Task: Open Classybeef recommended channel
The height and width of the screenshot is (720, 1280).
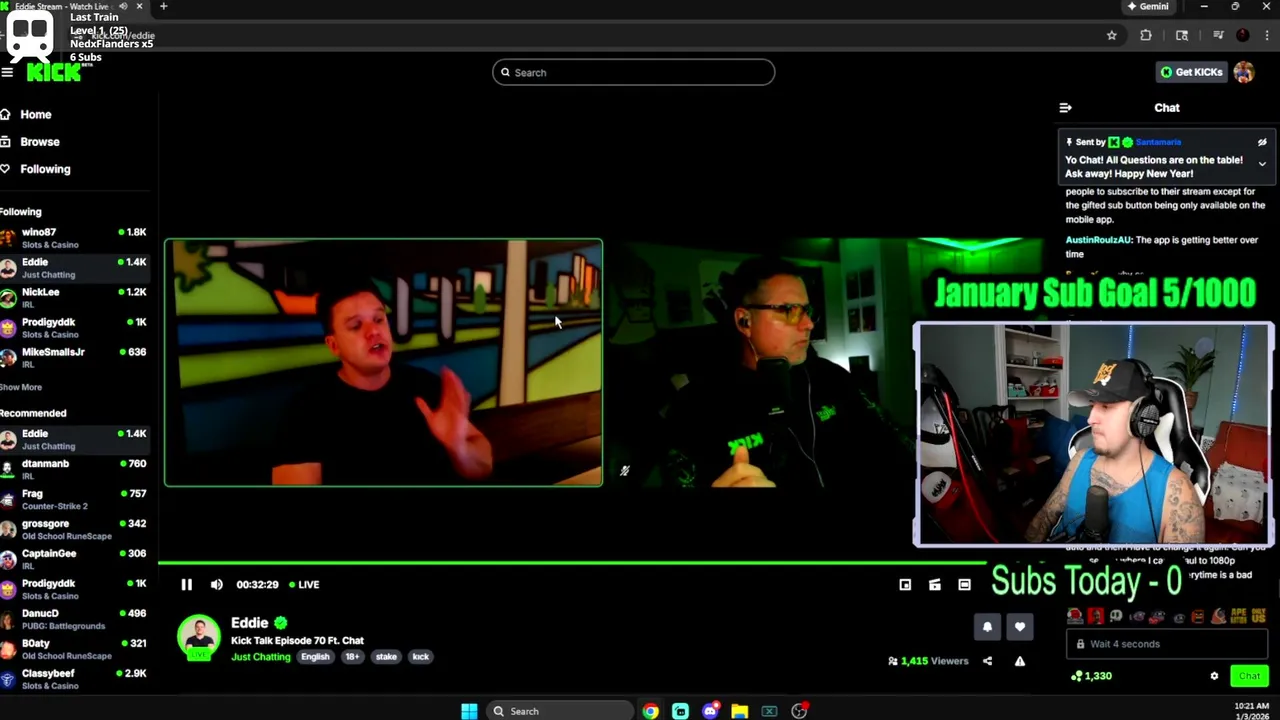Action: (x=75, y=679)
